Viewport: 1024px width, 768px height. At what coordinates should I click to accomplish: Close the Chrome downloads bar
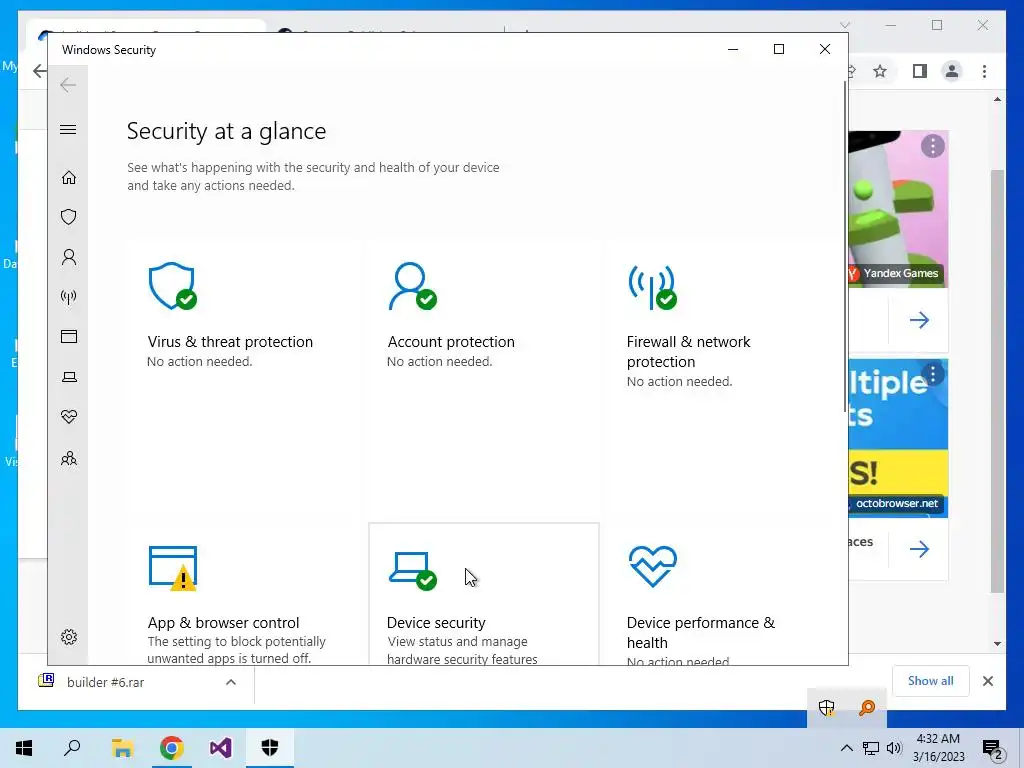[x=987, y=681]
